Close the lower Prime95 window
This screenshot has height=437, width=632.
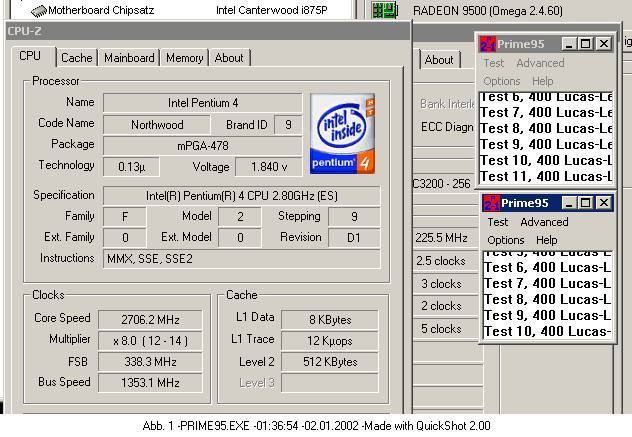[x=604, y=203]
